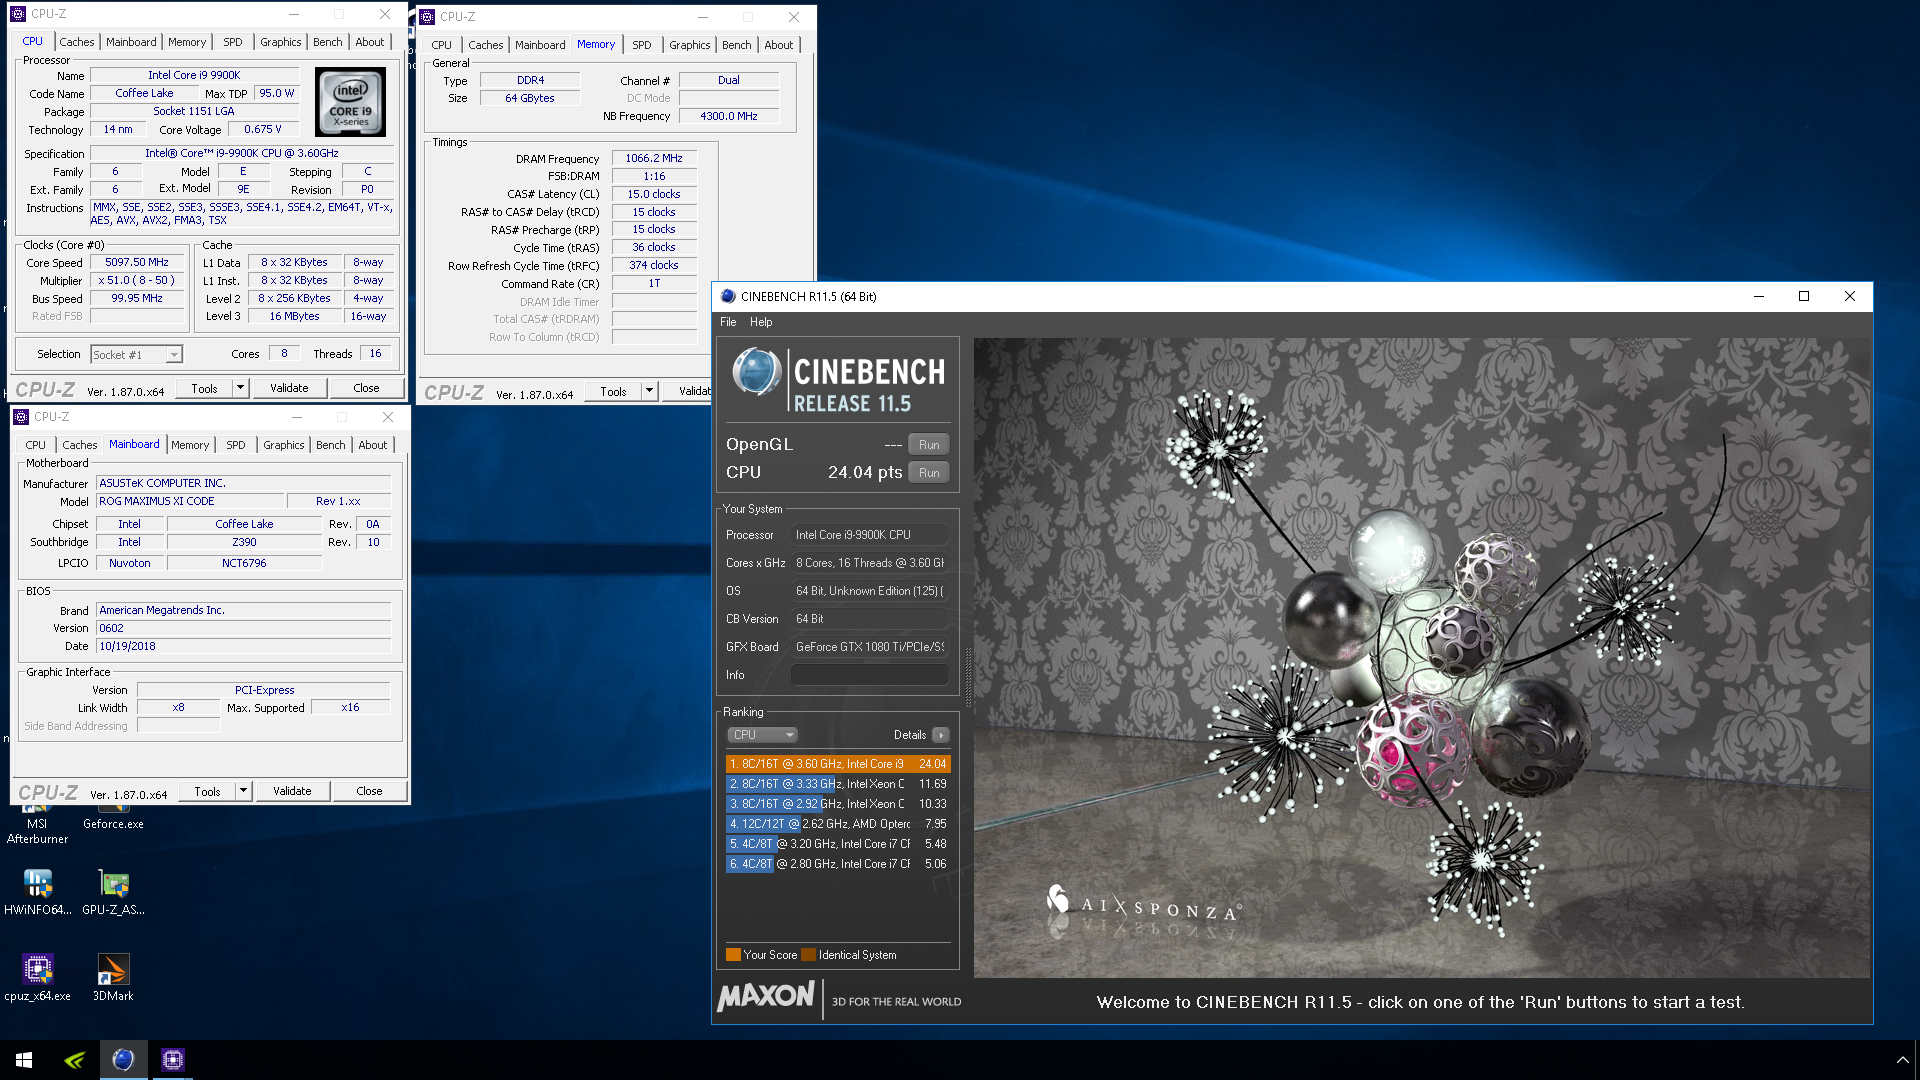Click MAXON logo in Cinebench footer
Image resolution: width=1920 pixels, height=1080 pixels.
coord(766,996)
